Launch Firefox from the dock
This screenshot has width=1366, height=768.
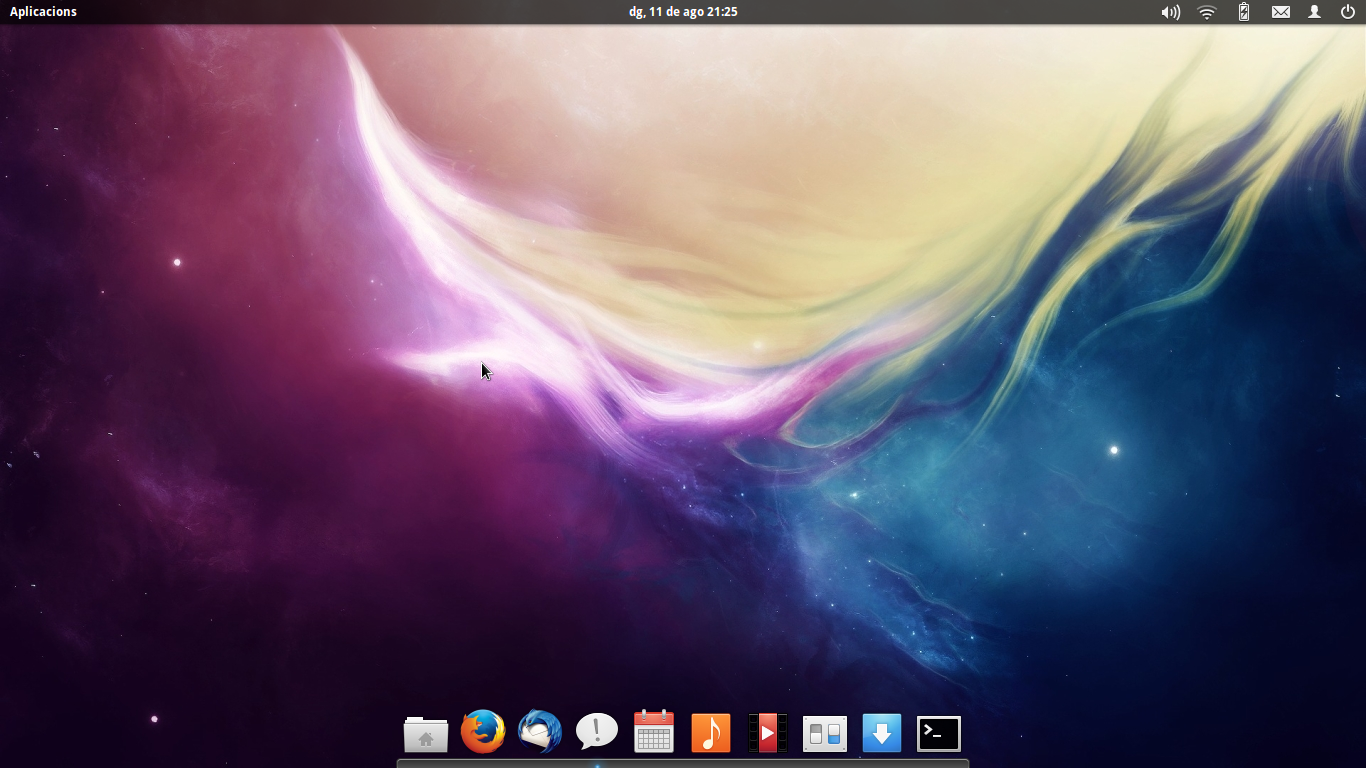click(x=483, y=732)
